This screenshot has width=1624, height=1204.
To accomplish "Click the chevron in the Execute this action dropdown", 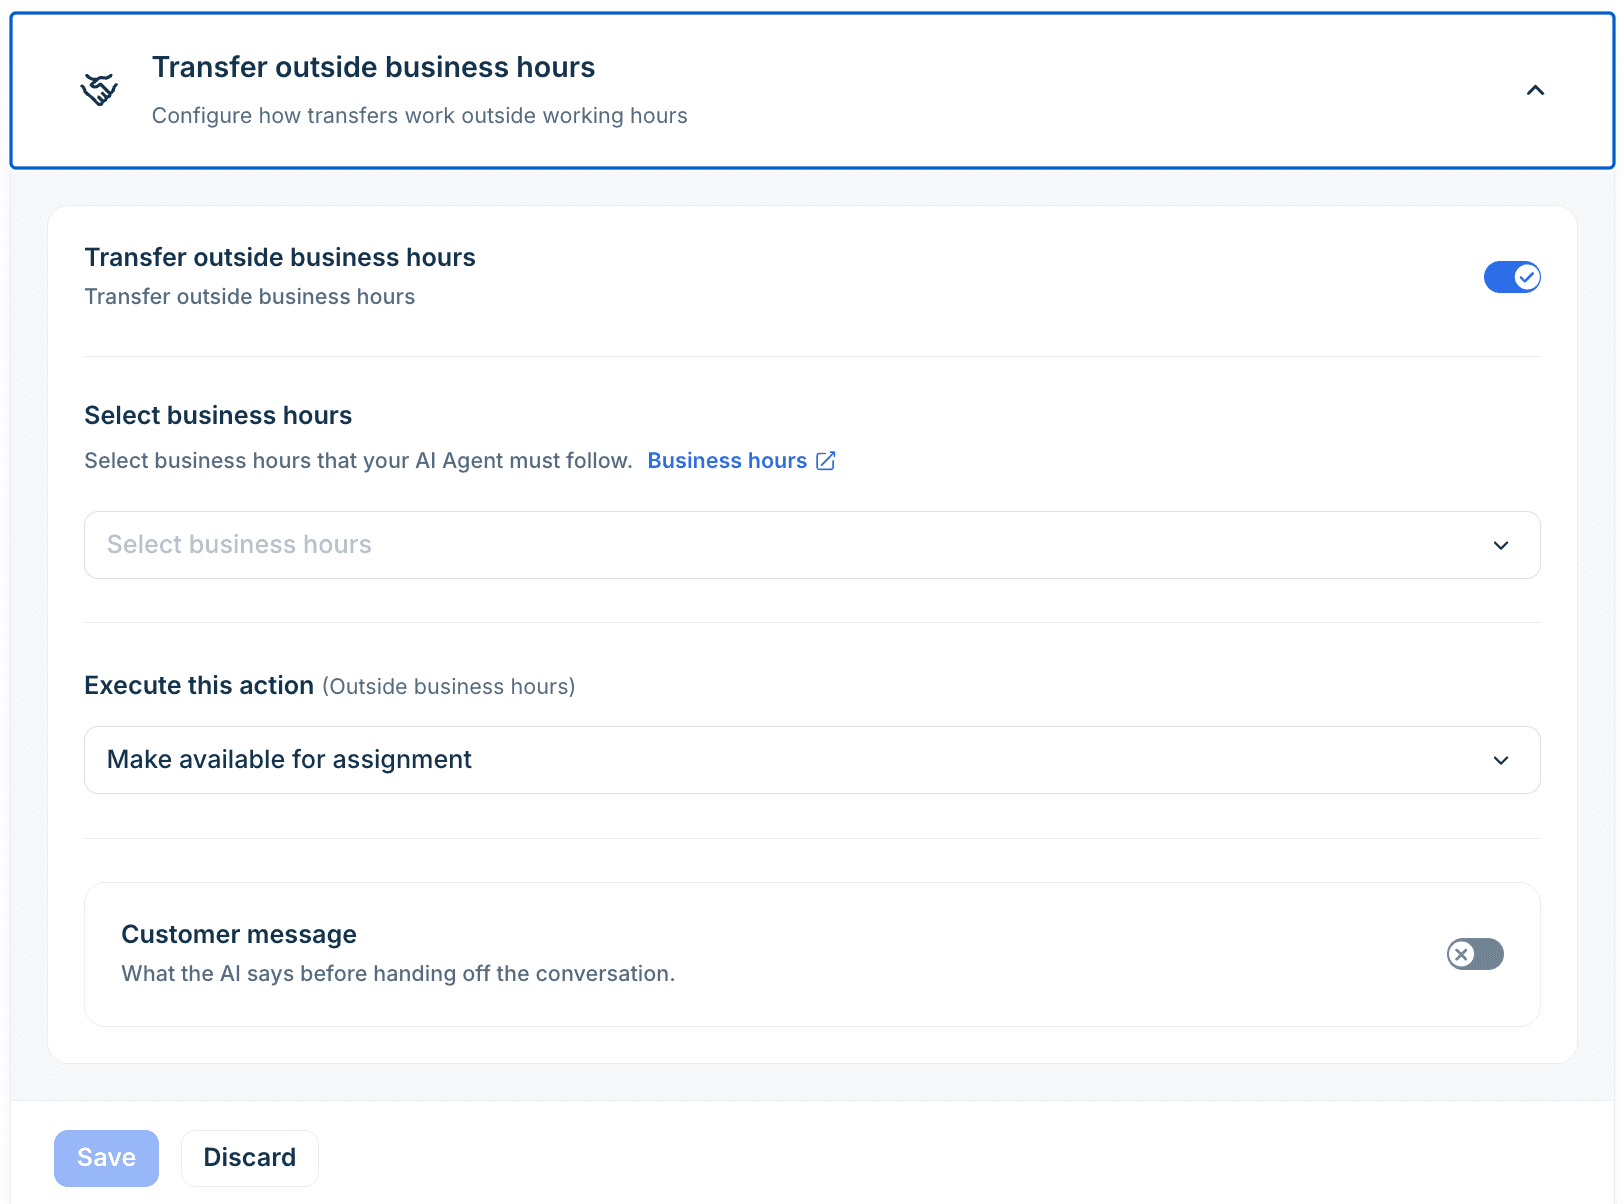I will [1501, 760].
